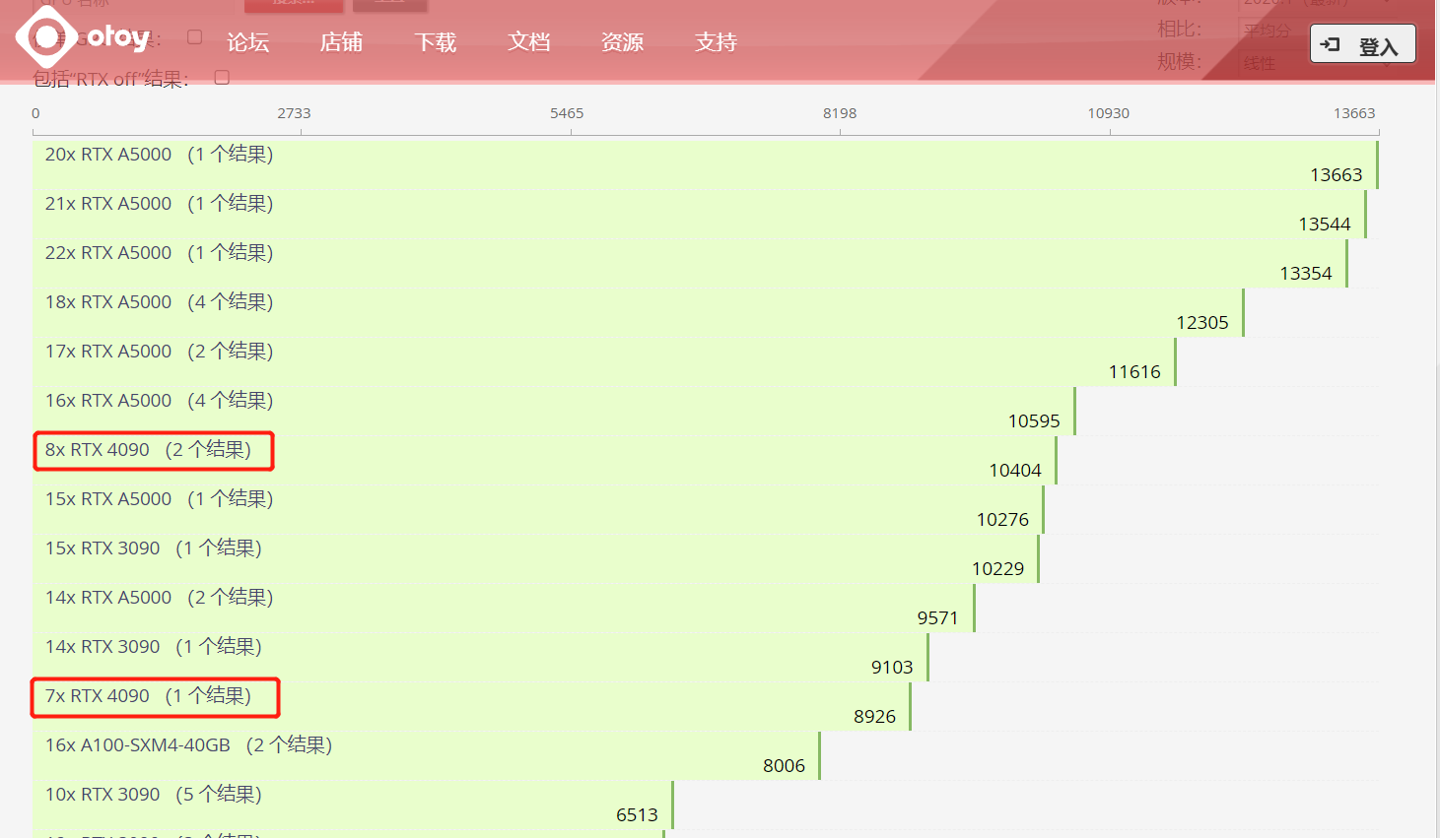Open the 论坛 forum menu item
The width and height of the screenshot is (1440, 838).
tap(248, 42)
